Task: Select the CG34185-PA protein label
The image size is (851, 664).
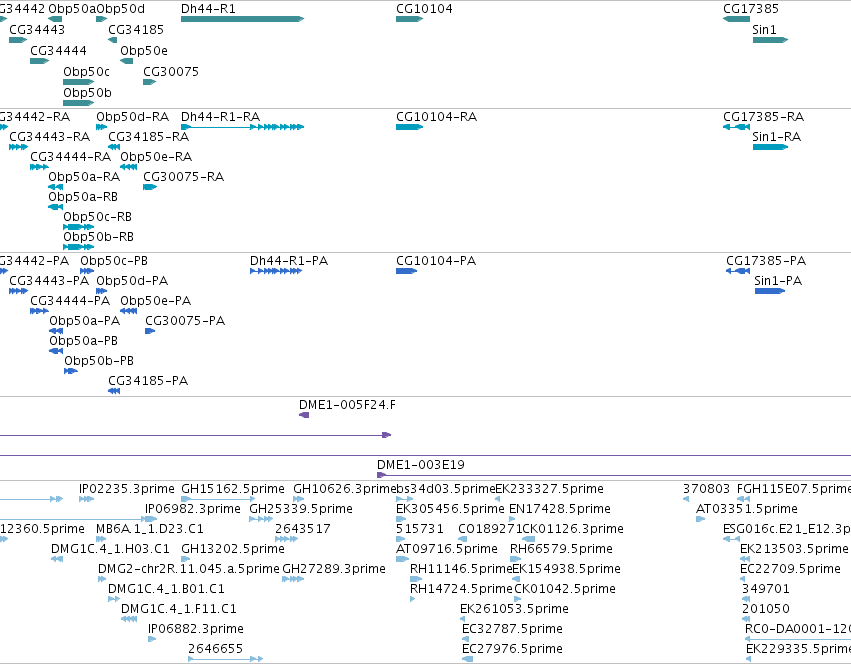Action: point(148,381)
